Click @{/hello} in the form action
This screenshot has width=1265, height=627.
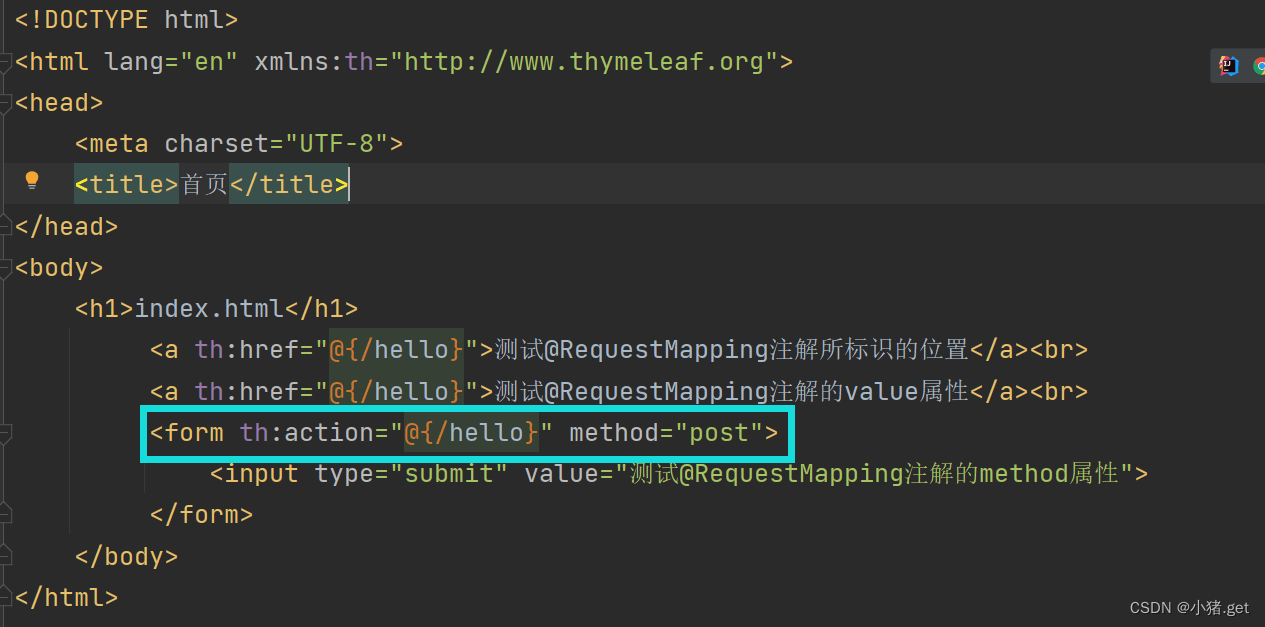coord(470,433)
